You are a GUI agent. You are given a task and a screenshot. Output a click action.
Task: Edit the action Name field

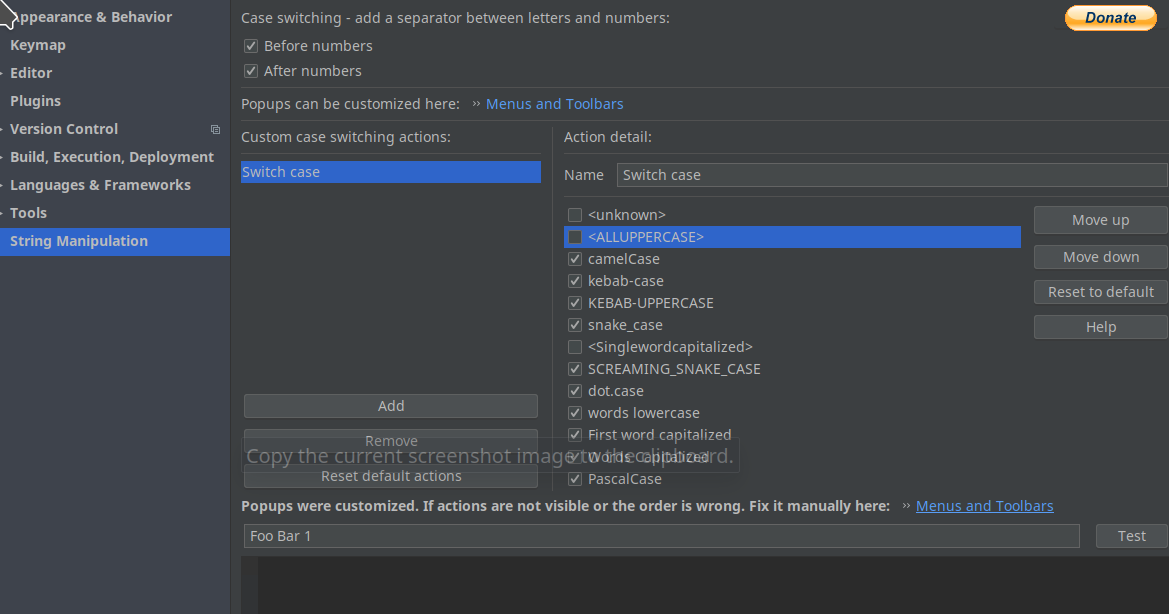coord(892,175)
